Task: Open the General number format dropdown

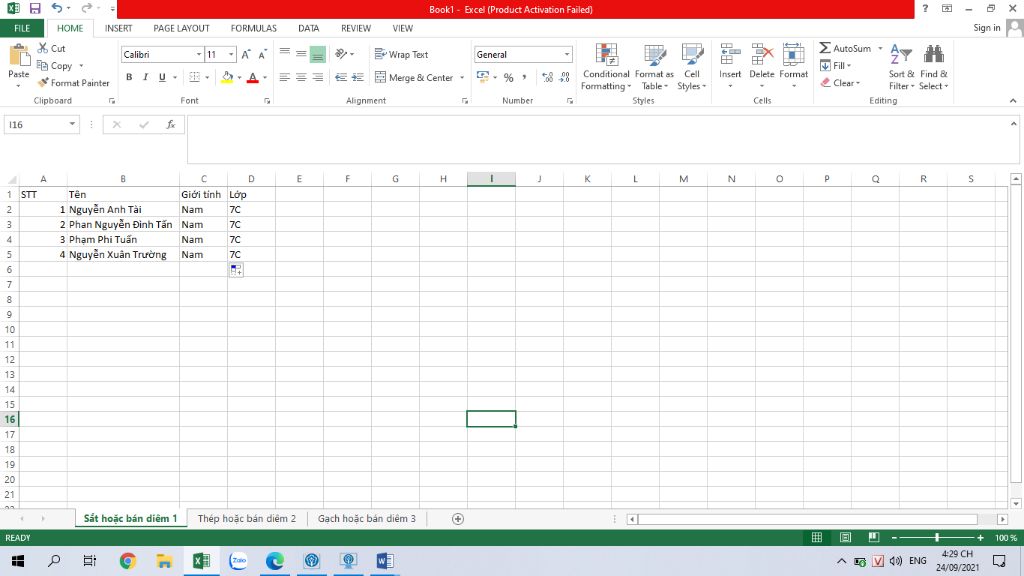Action: [x=567, y=55]
